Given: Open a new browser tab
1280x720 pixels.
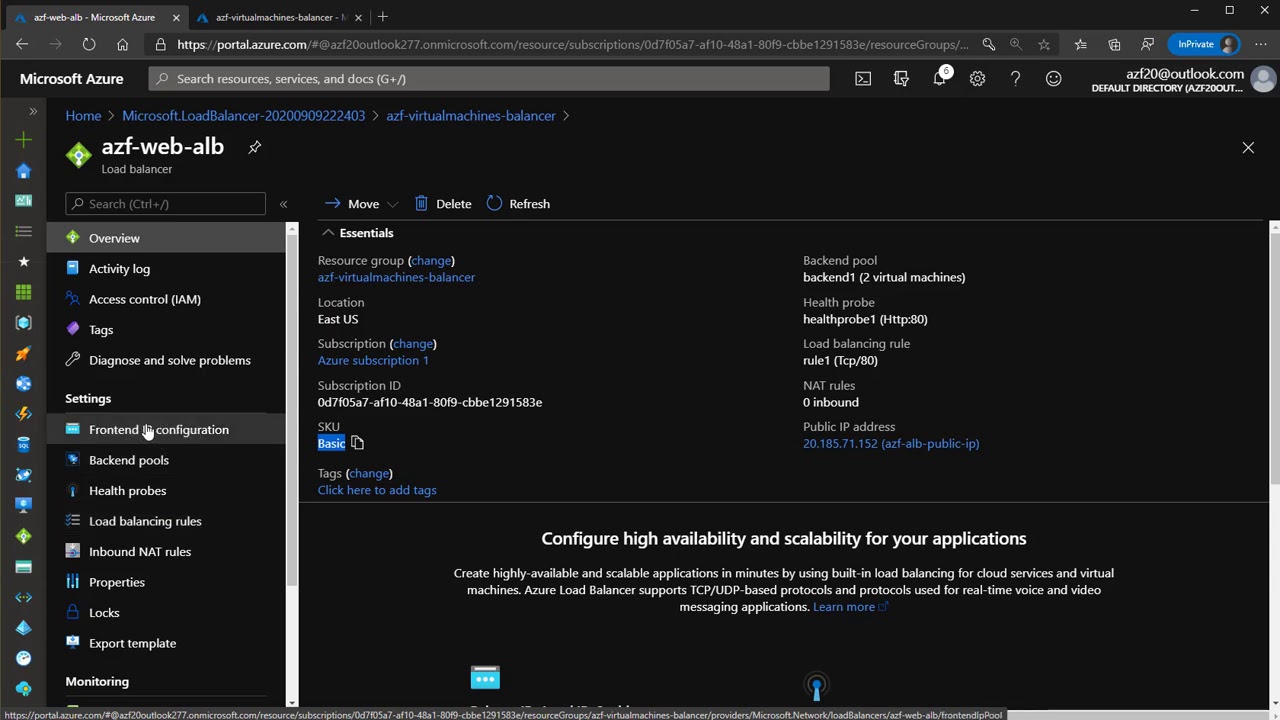Looking at the screenshot, I should (383, 16).
